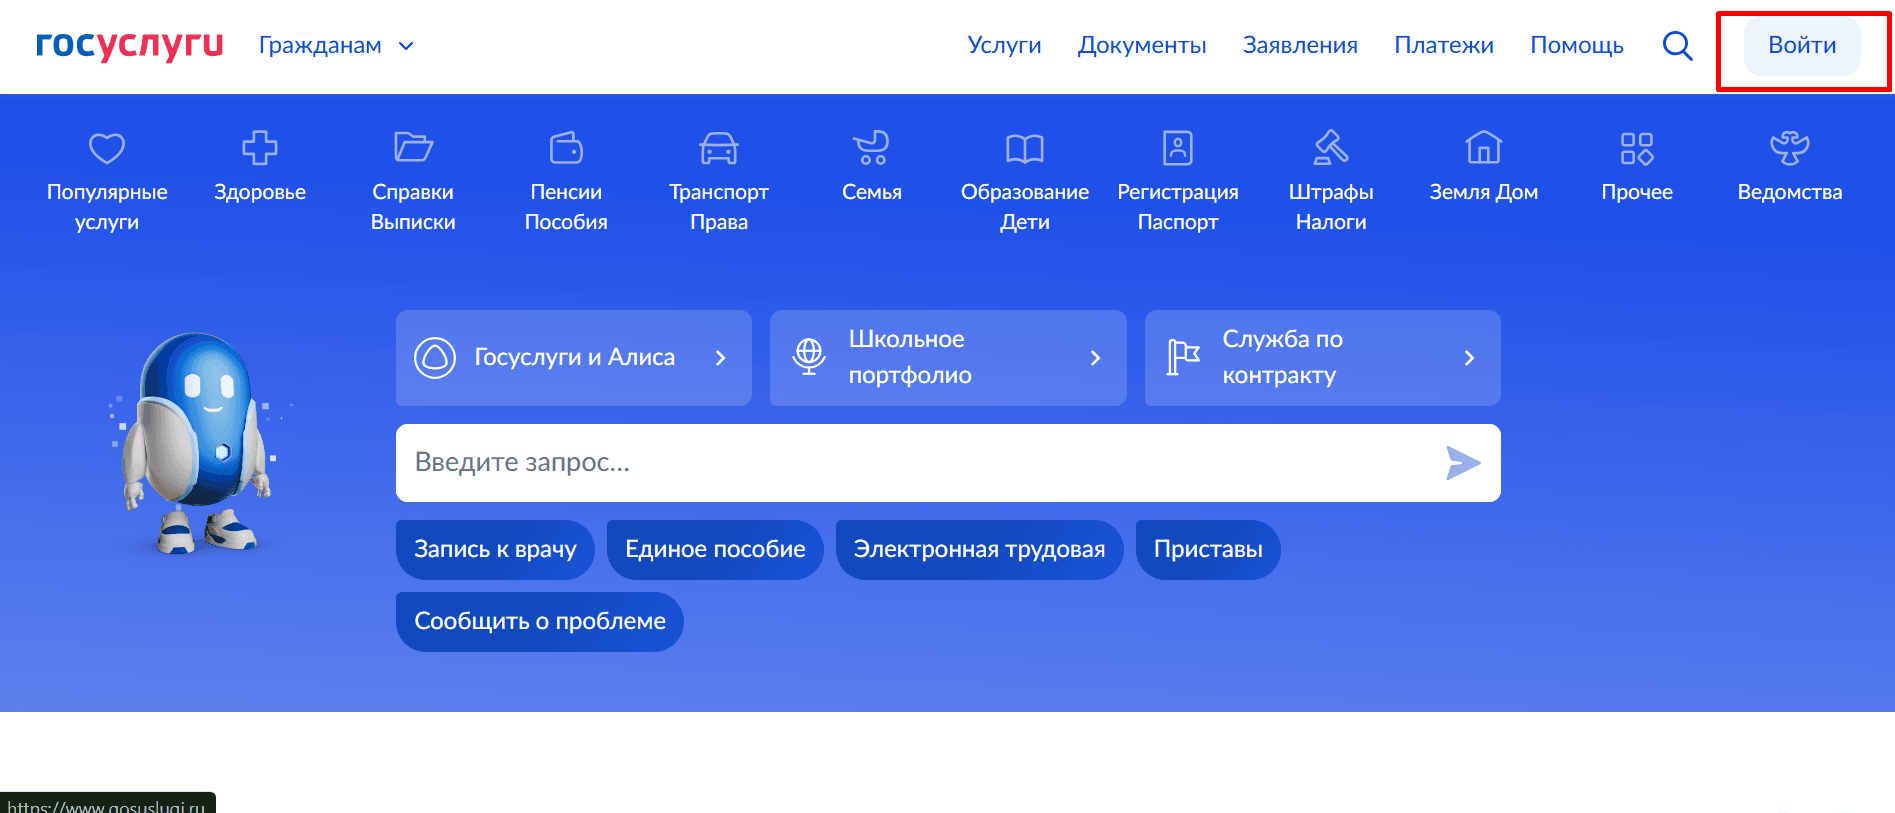The width and height of the screenshot is (1895, 813).
Task: Select the Электронная трудовая chip
Action: coord(979,549)
